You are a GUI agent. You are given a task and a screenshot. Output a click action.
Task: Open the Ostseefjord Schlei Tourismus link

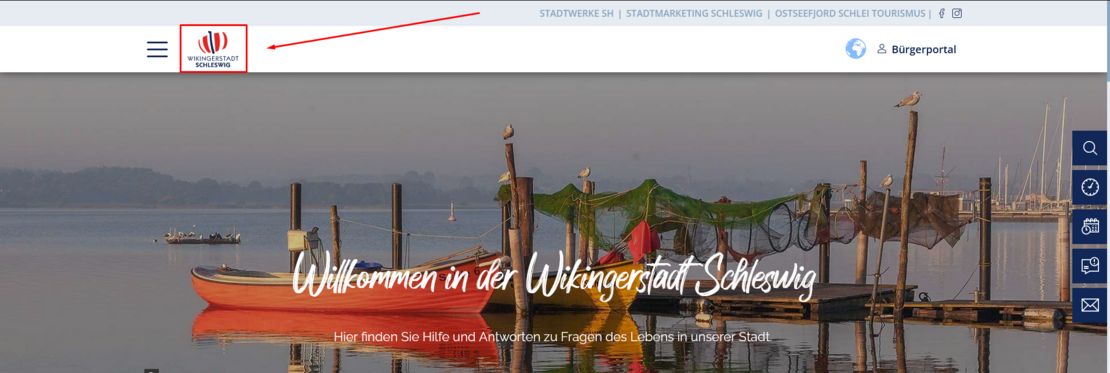[850, 13]
